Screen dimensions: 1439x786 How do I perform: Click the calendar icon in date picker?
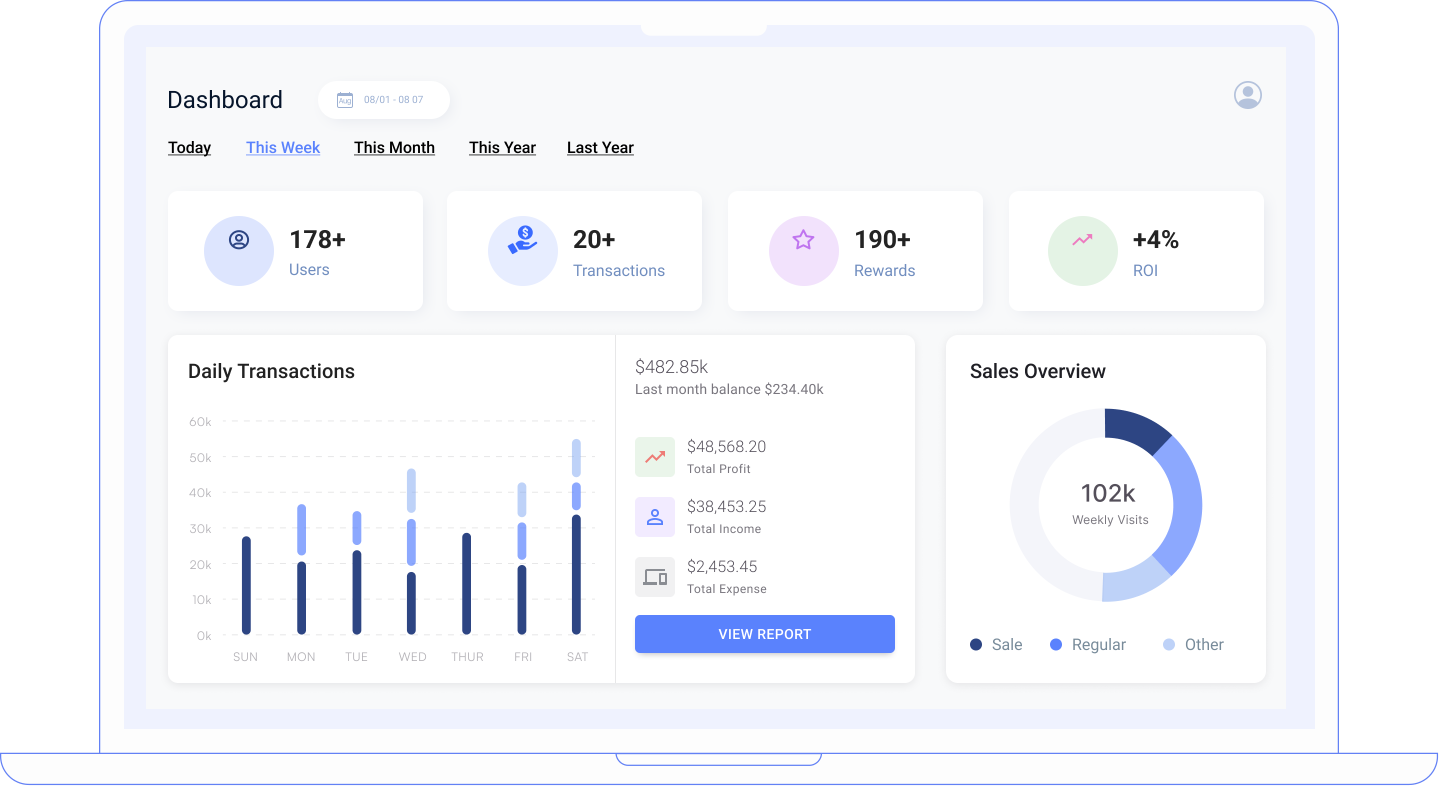[x=345, y=100]
